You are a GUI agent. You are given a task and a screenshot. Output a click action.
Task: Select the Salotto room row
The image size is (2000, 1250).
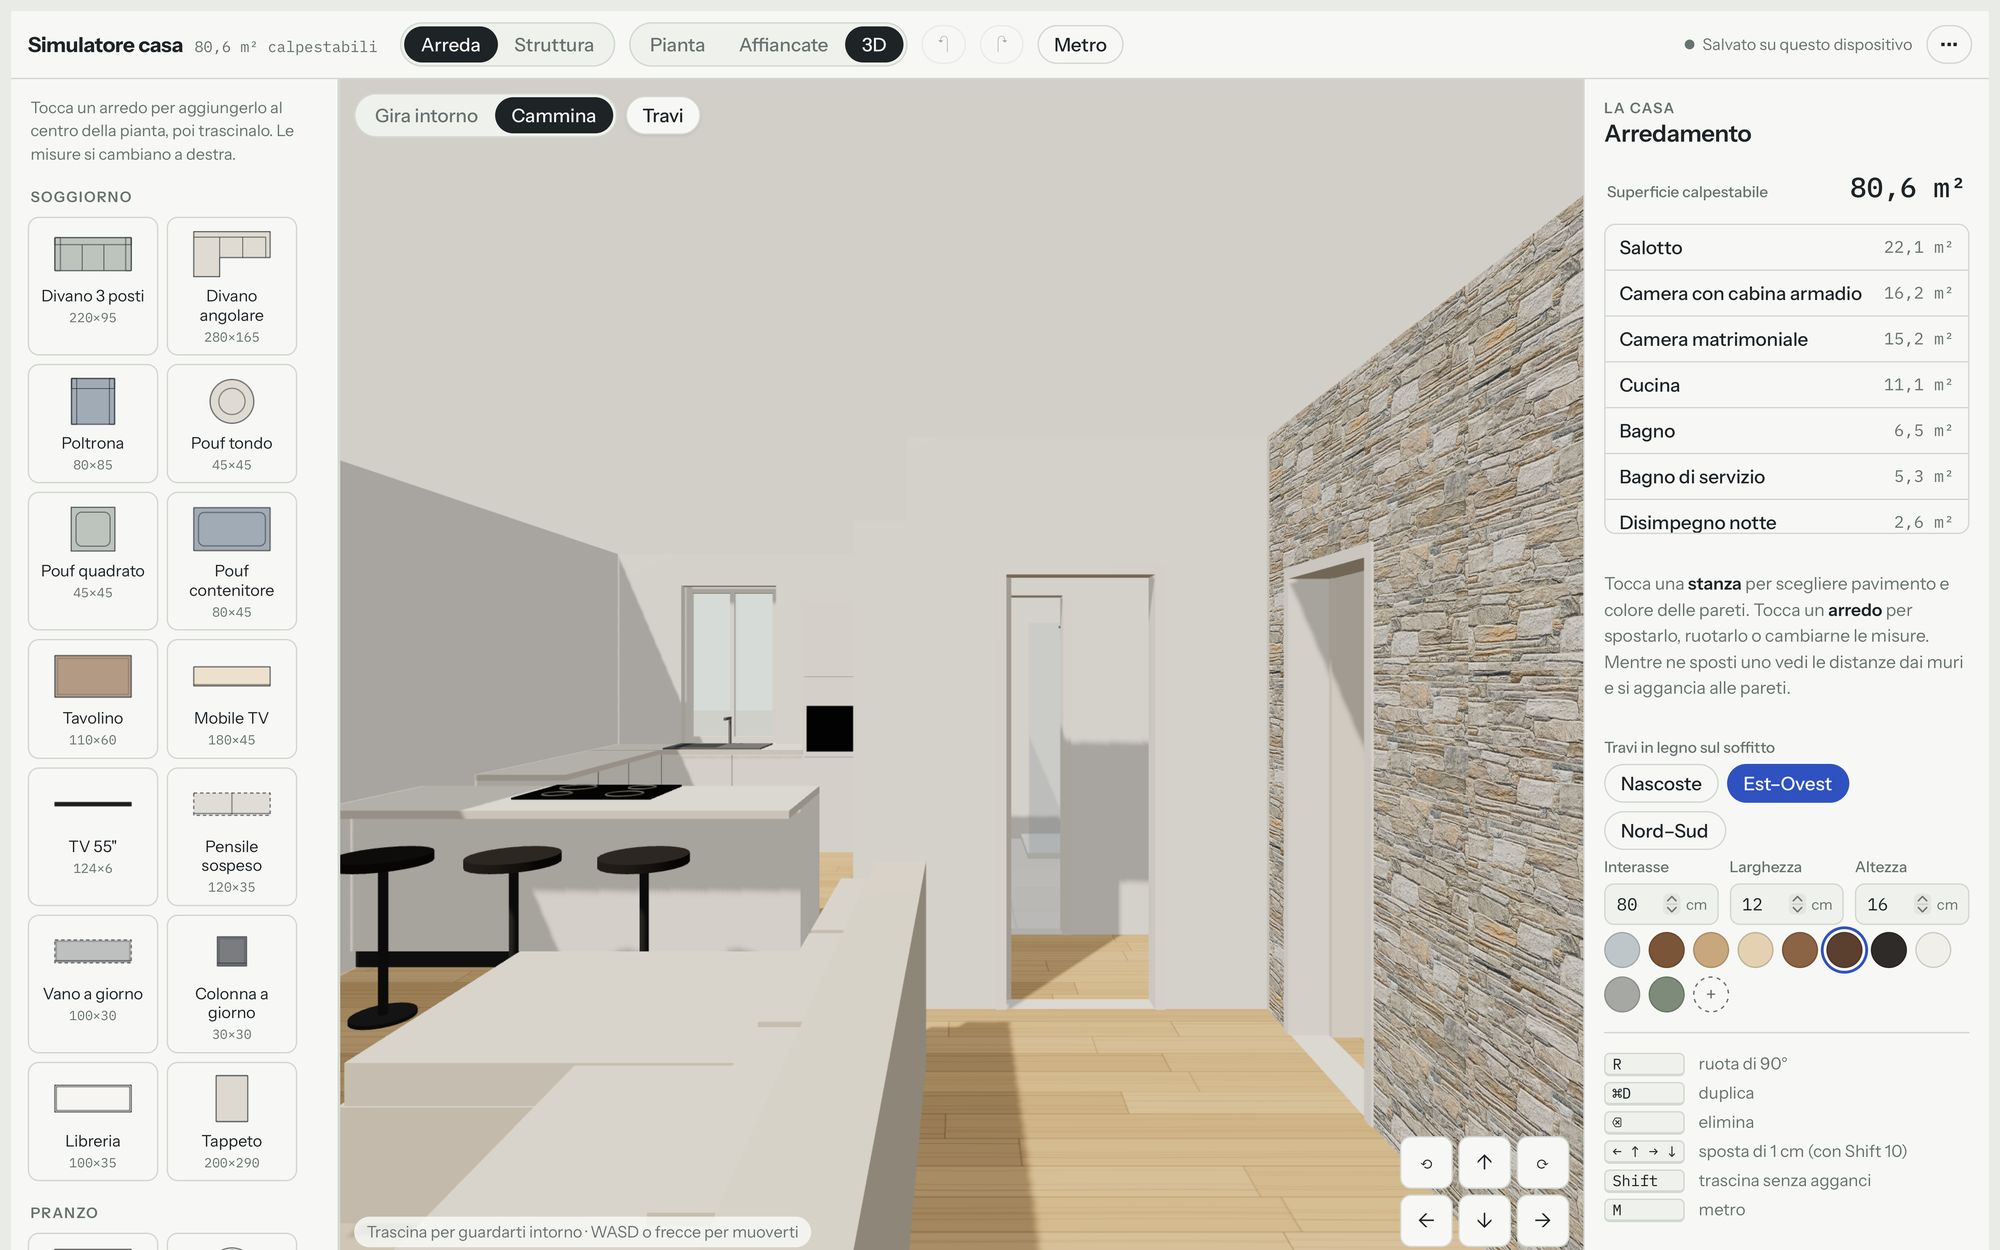pos(1786,247)
